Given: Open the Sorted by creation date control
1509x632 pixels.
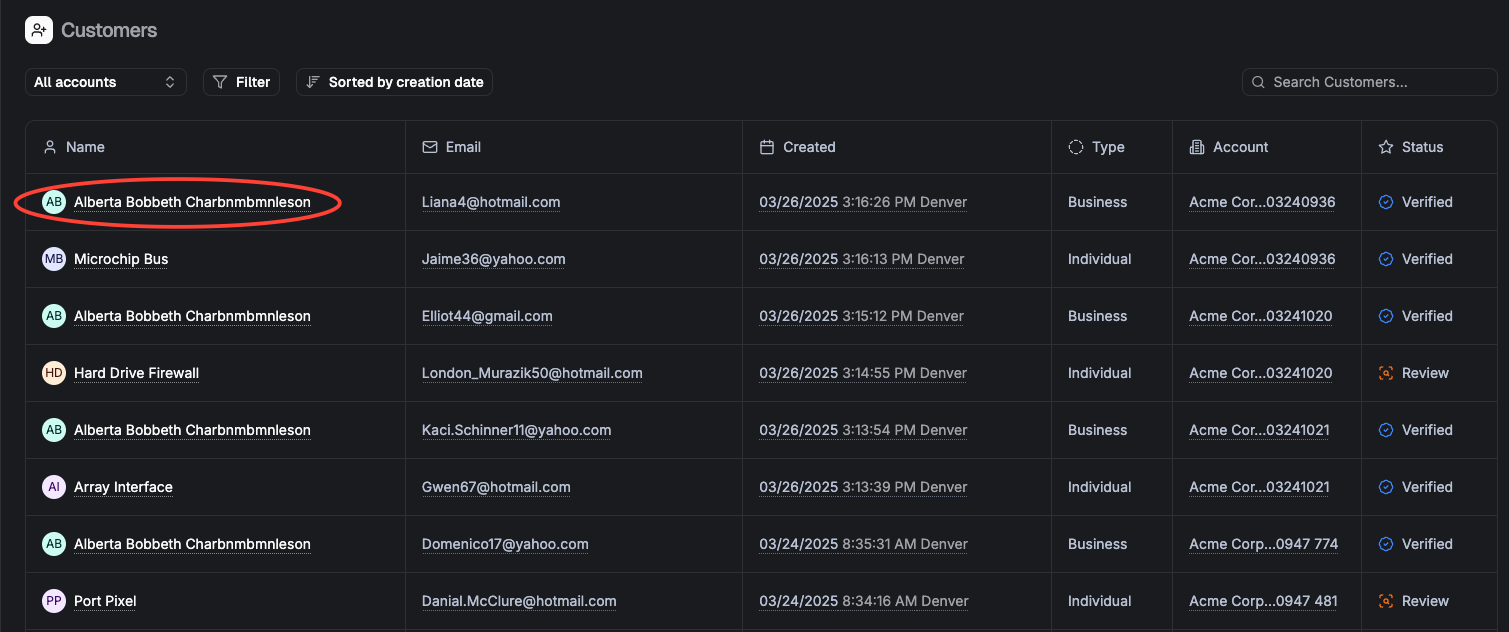Looking at the screenshot, I should [x=394, y=81].
